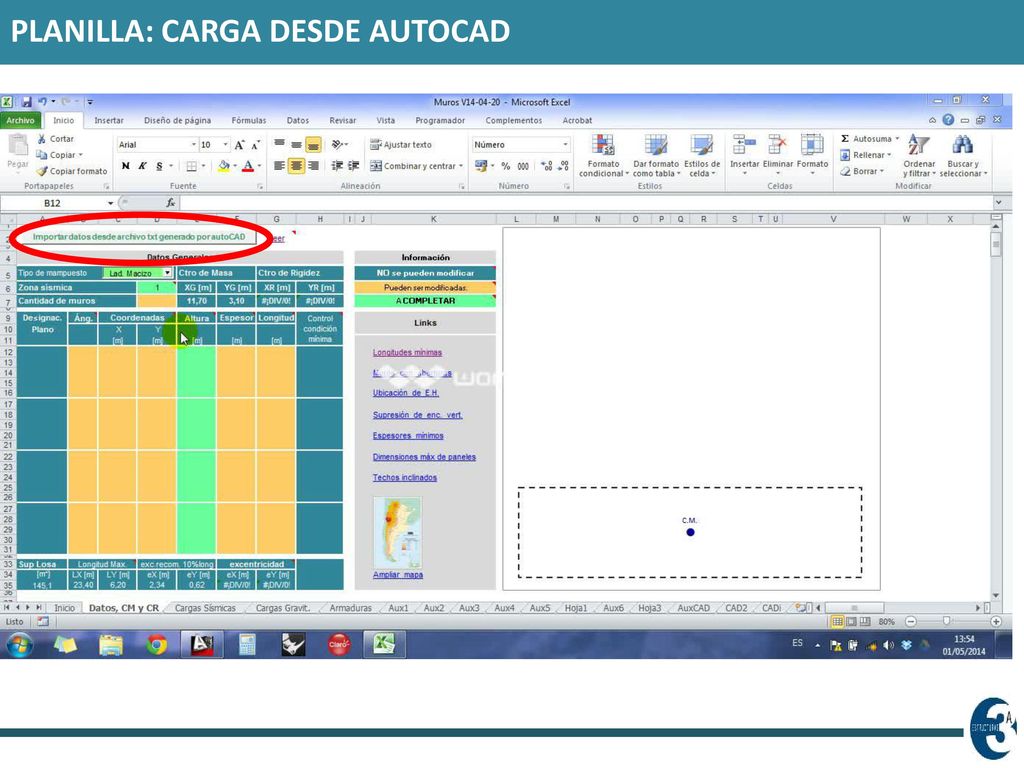Image resolution: width=1024 pixels, height=768 pixels.
Task: Expand the Name Box dropdown arrow
Action: click(x=110, y=203)
